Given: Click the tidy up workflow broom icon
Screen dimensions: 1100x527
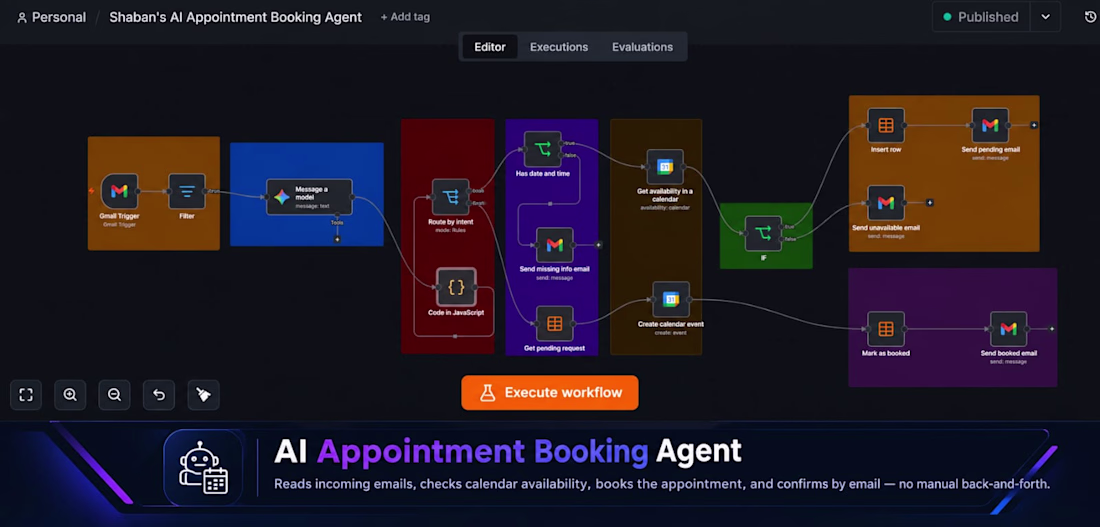Looking at the screenshot, I should pyautogui.click(x=203, y=395).
